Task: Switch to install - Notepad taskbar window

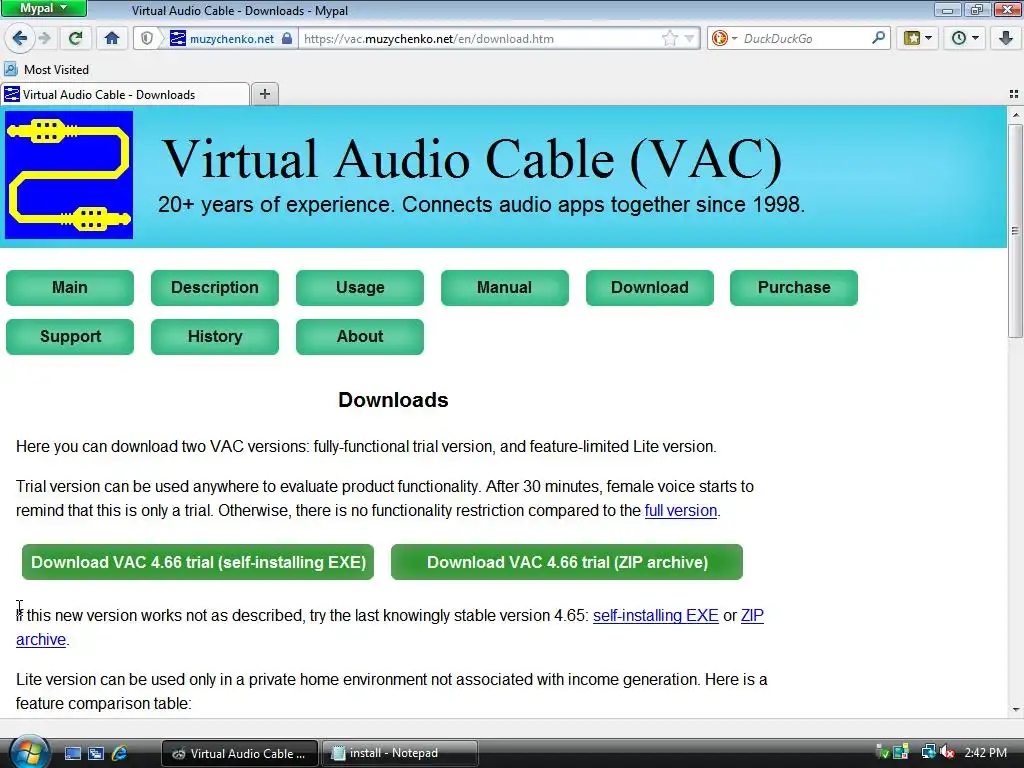Action: click(400, 753)
